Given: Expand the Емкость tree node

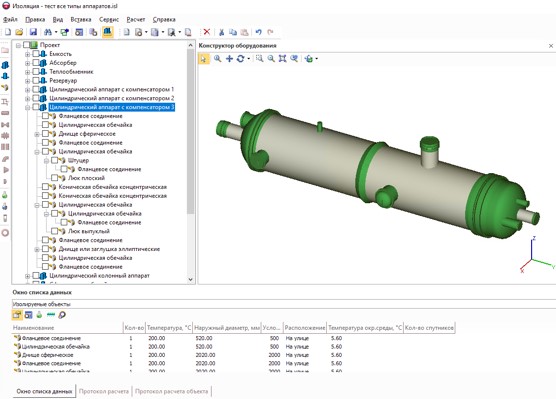Looking at the screenshot, I should coord(27,54).
